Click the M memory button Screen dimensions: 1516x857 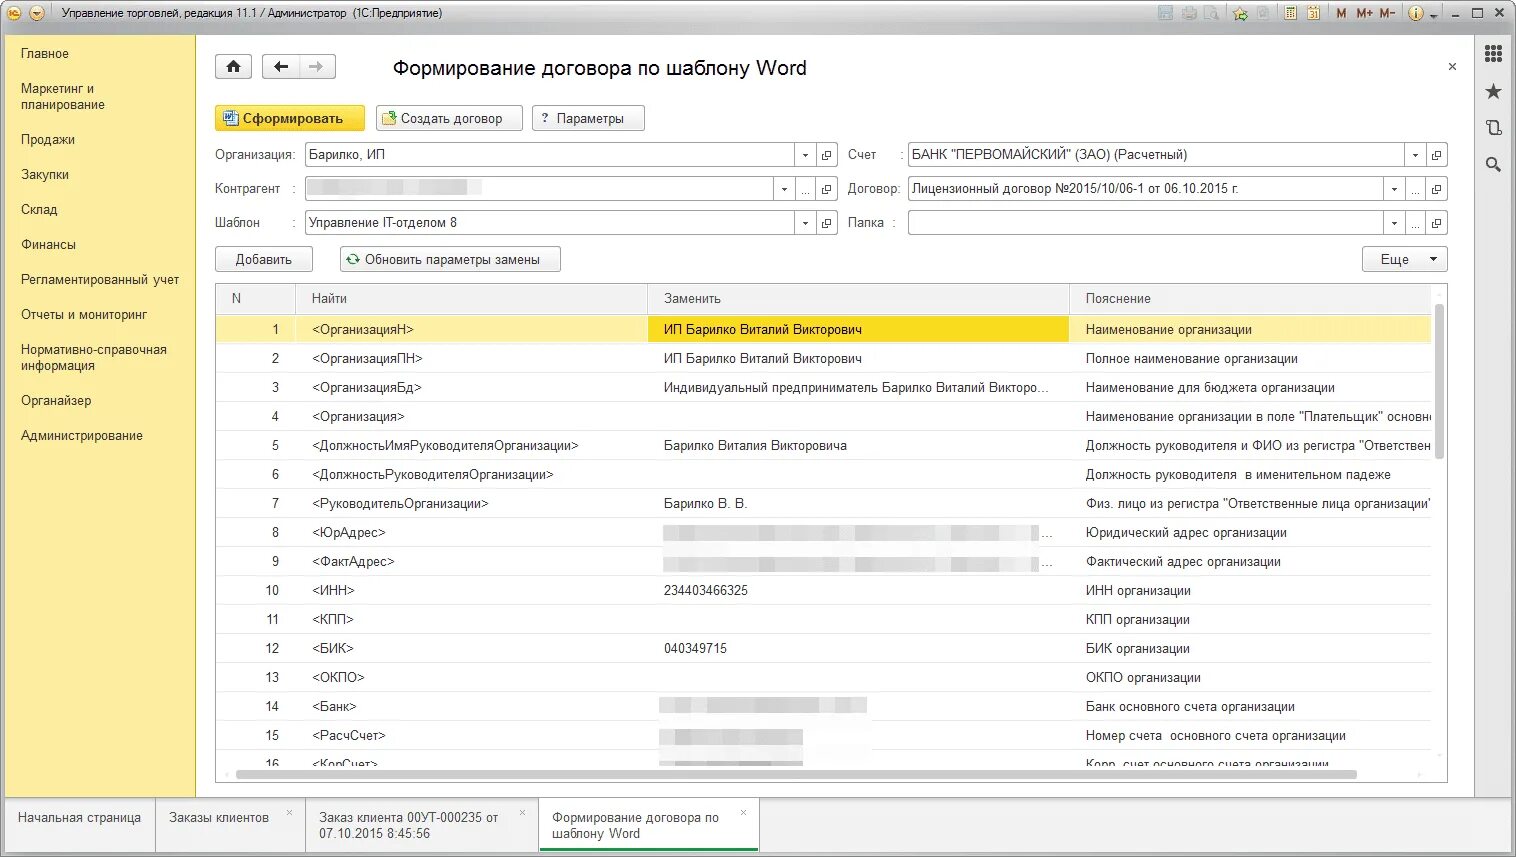click(1341, 13)
